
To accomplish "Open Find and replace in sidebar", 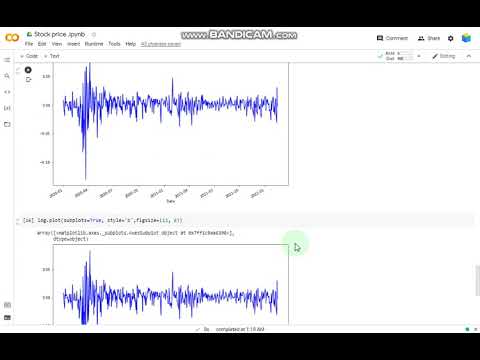I will click(7, 76).
